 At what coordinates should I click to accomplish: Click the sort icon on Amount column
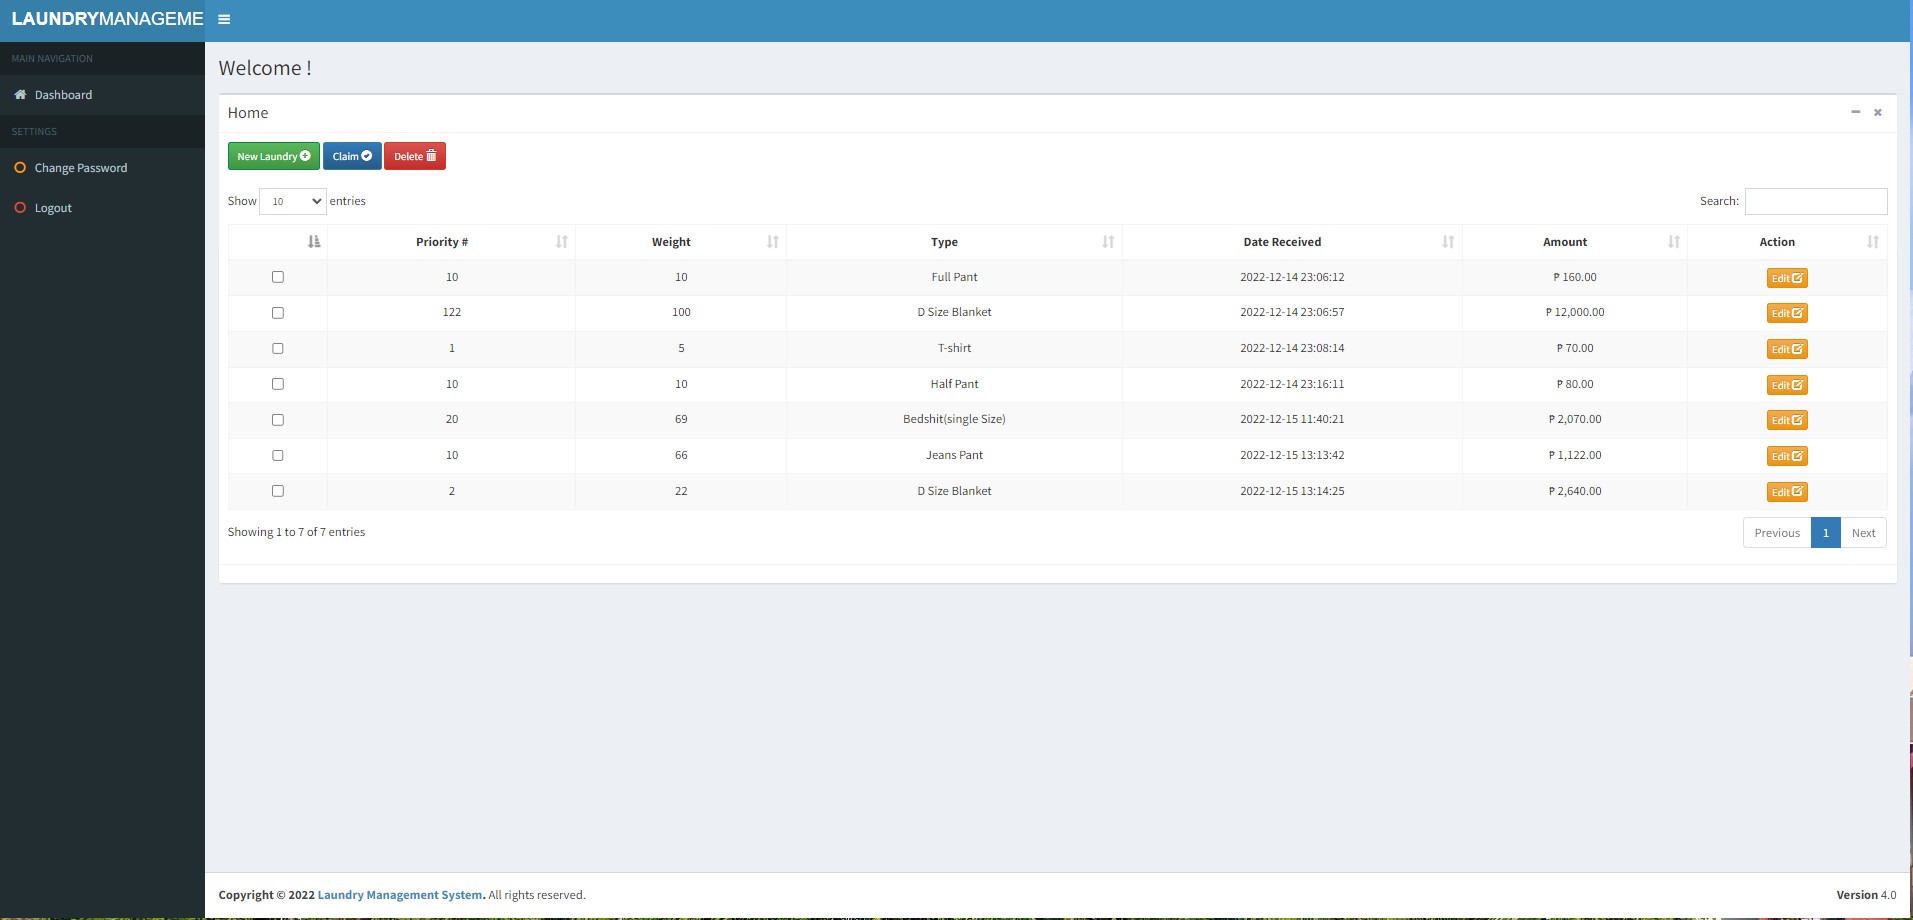coord(1672,241)
